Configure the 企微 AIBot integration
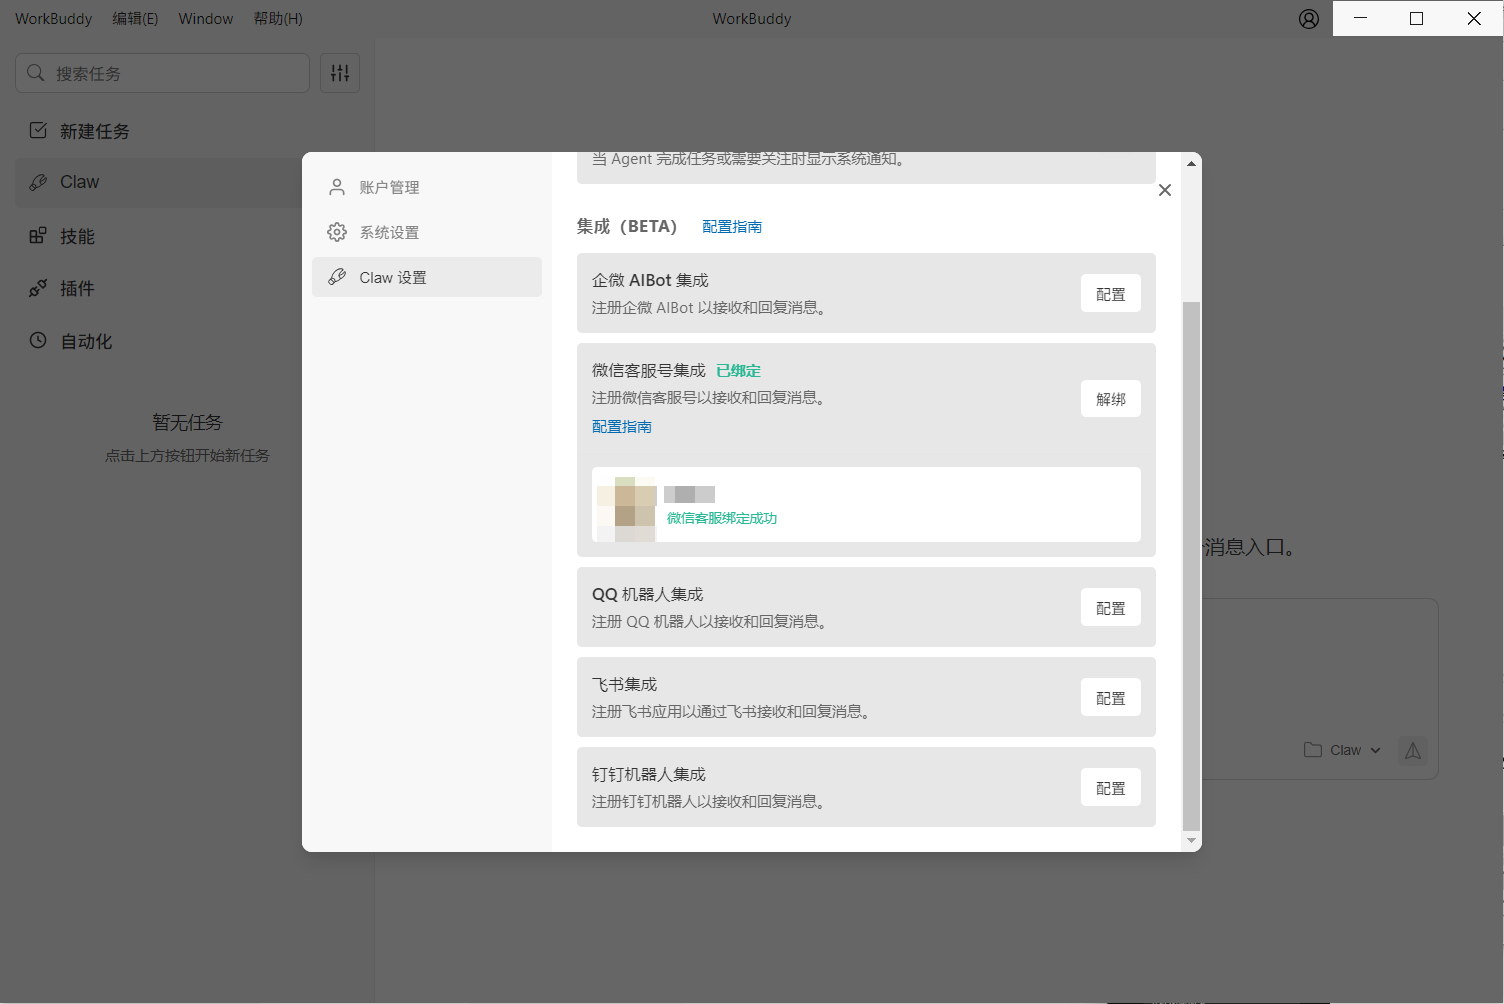 tap(1110, 294)
